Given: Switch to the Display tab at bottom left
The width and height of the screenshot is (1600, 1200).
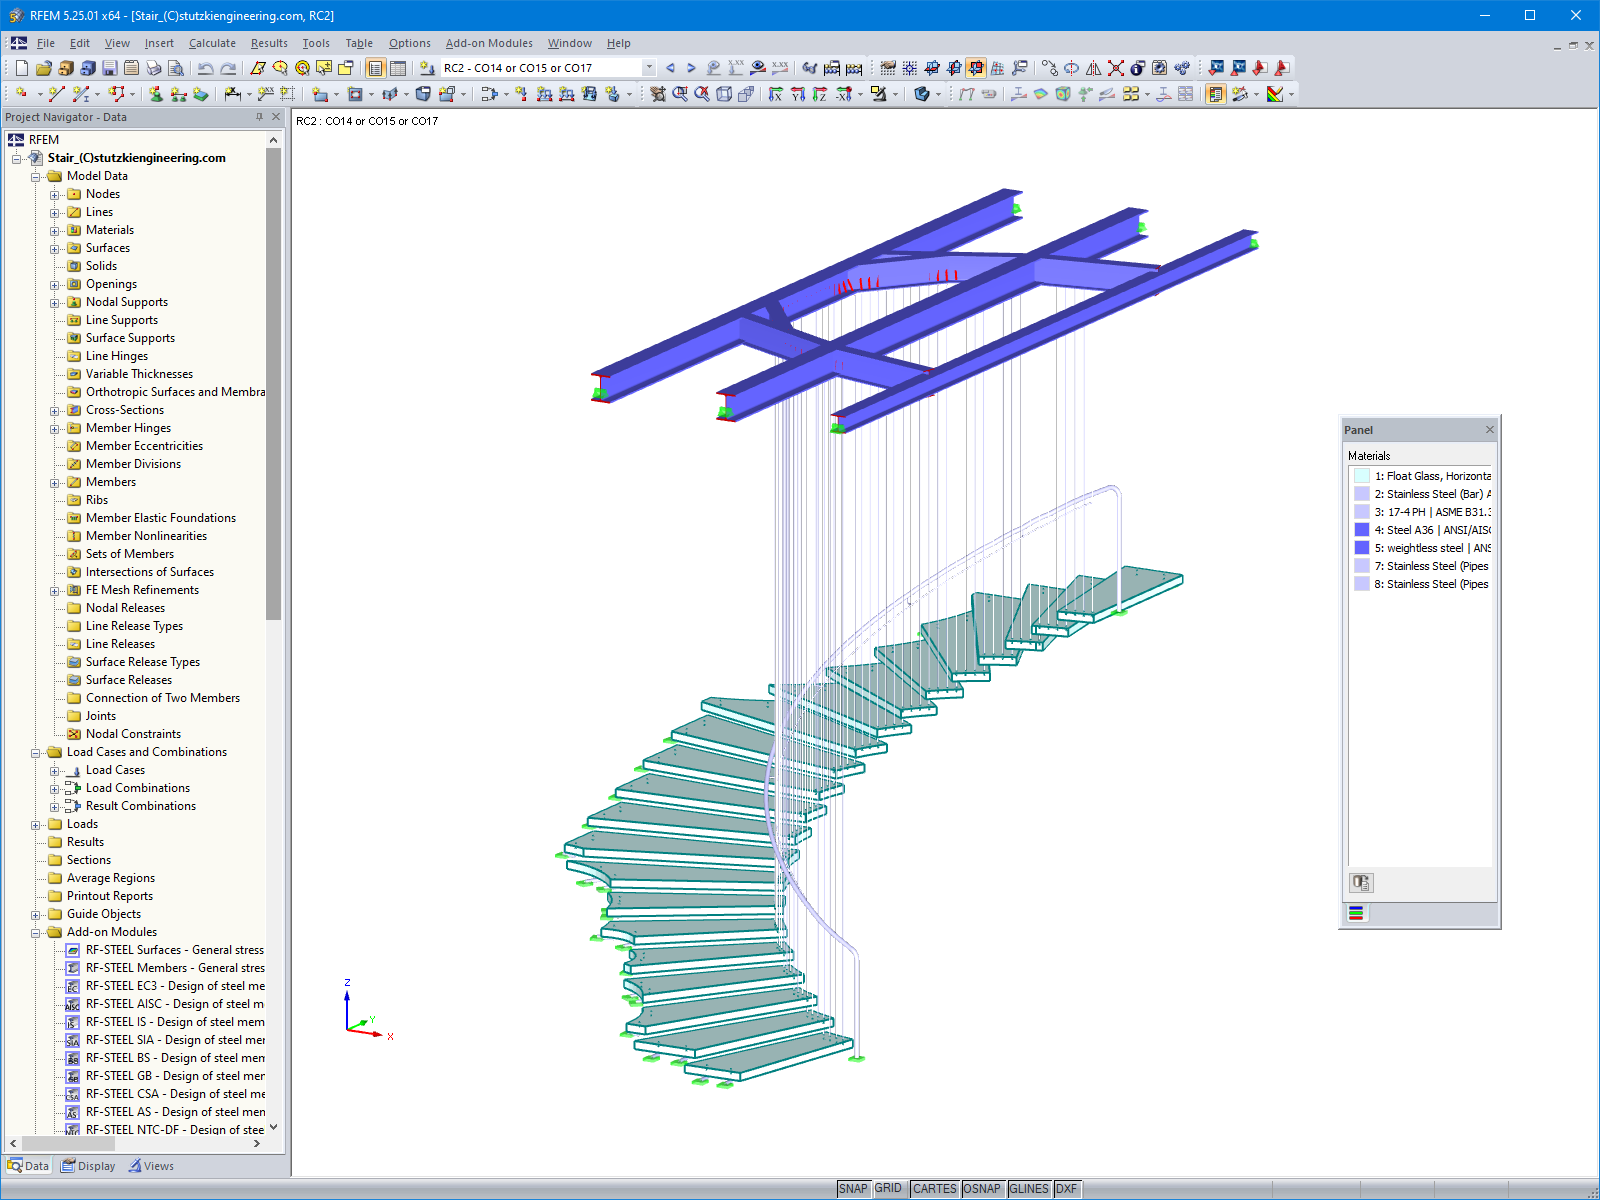Looking at the screenshot, I should [88, 1165].
